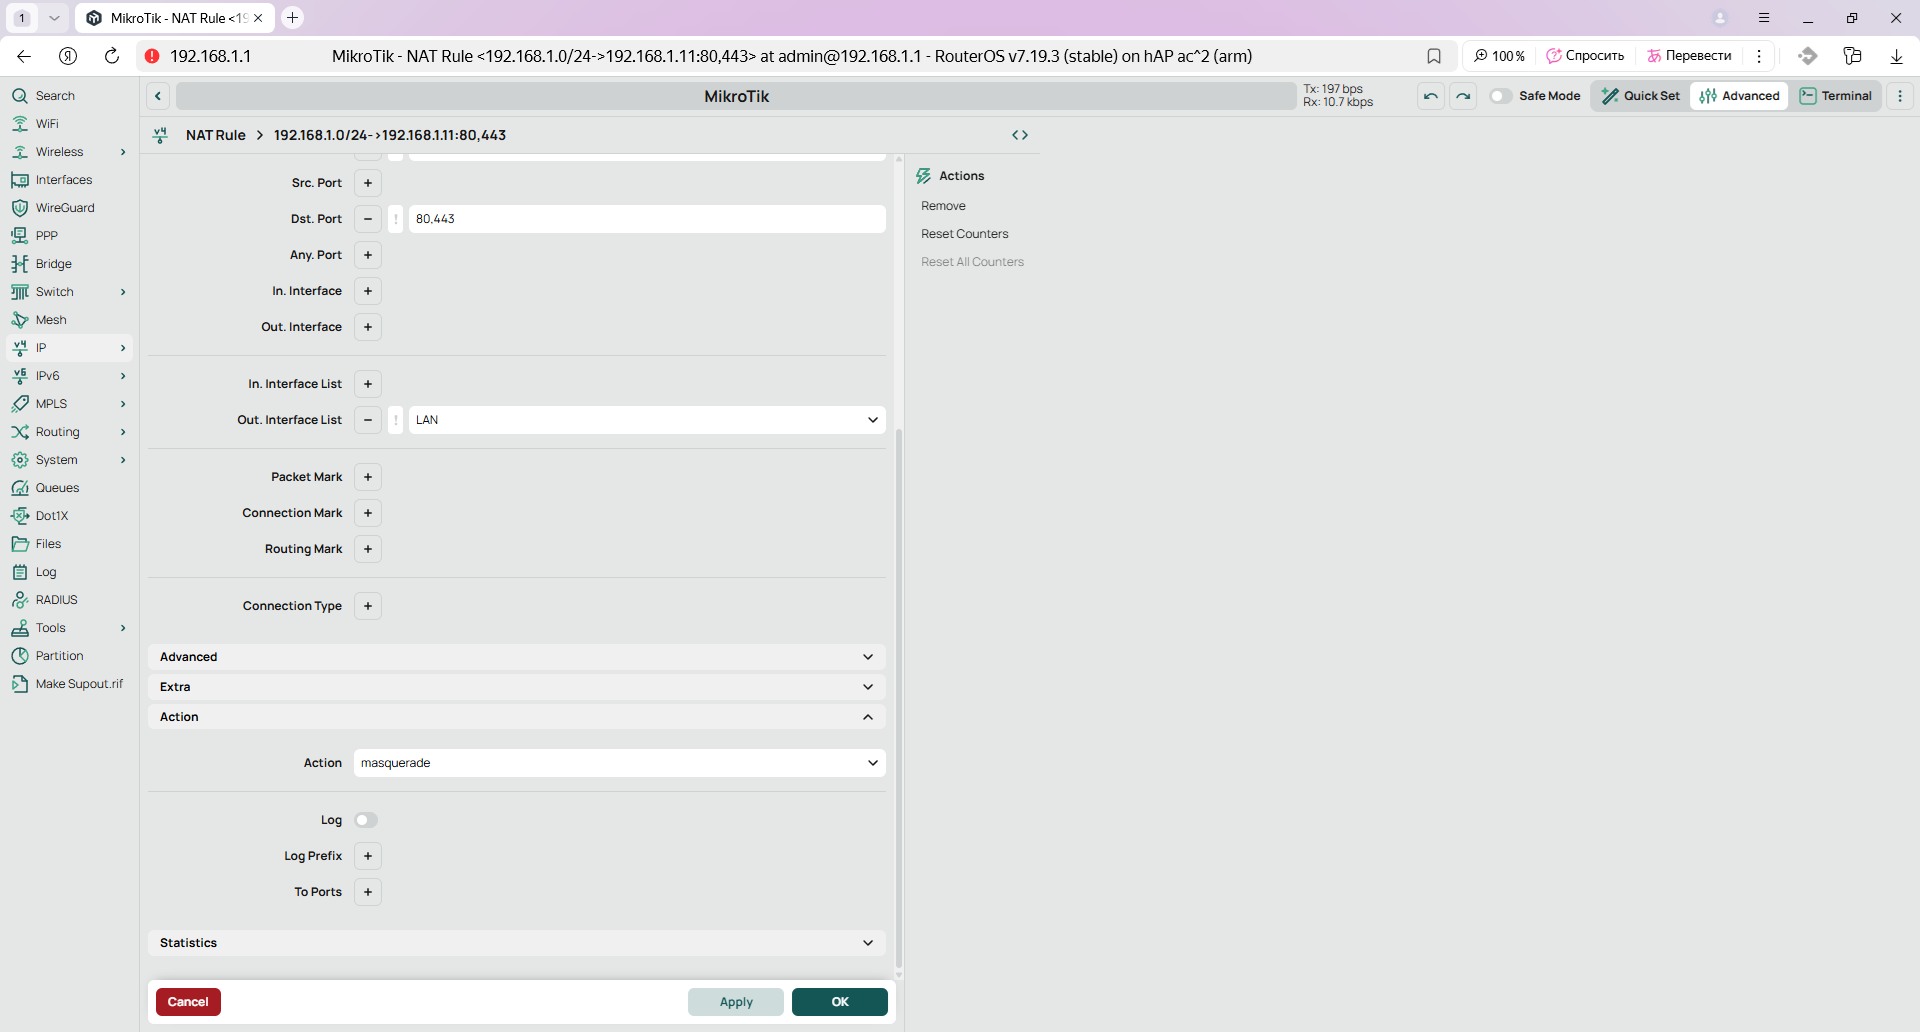Open the three-dot menu beside Terminal
This screenshot has width=1920, height=1032.
point(1900,96)
